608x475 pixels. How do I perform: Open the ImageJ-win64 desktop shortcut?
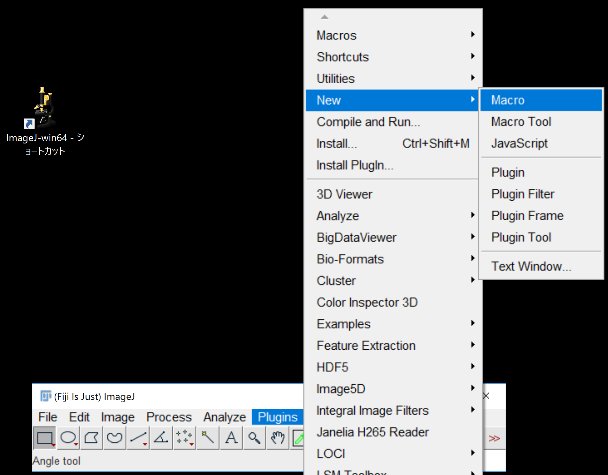click(x=45, y=121)
